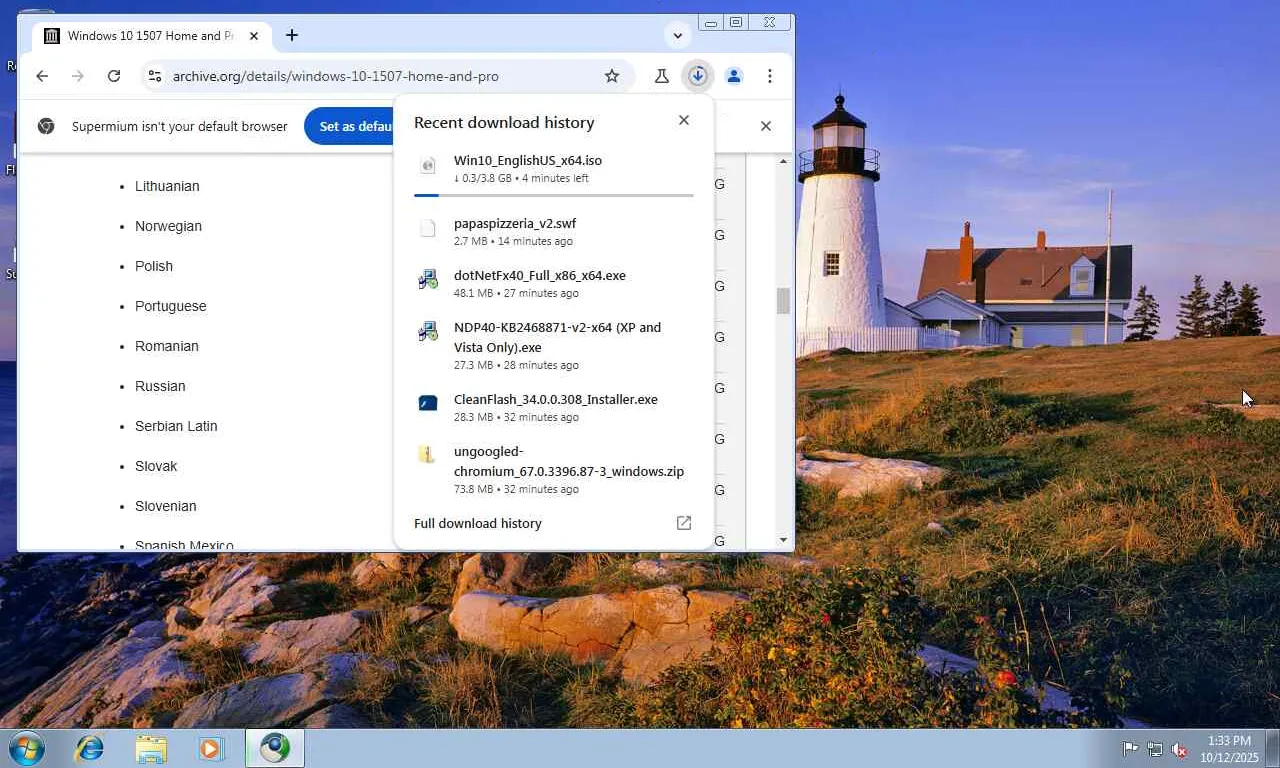
Task: Click the ISO download progress bar
Action: coord(554,195)
